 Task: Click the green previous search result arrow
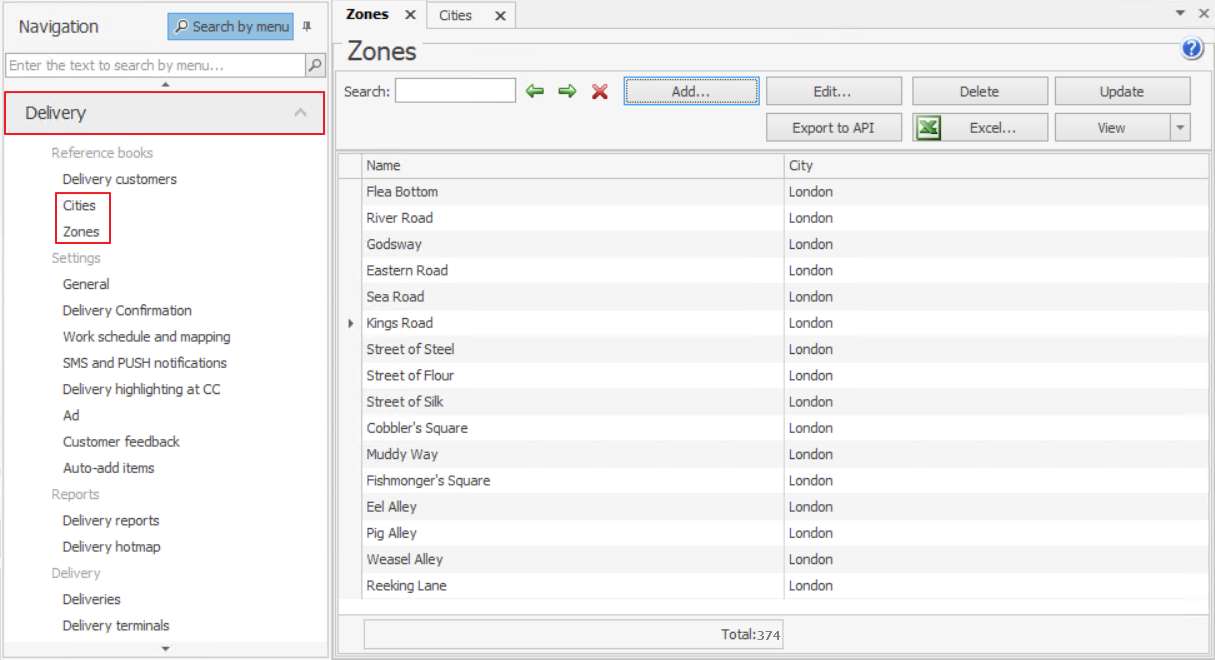click(535, 92)
